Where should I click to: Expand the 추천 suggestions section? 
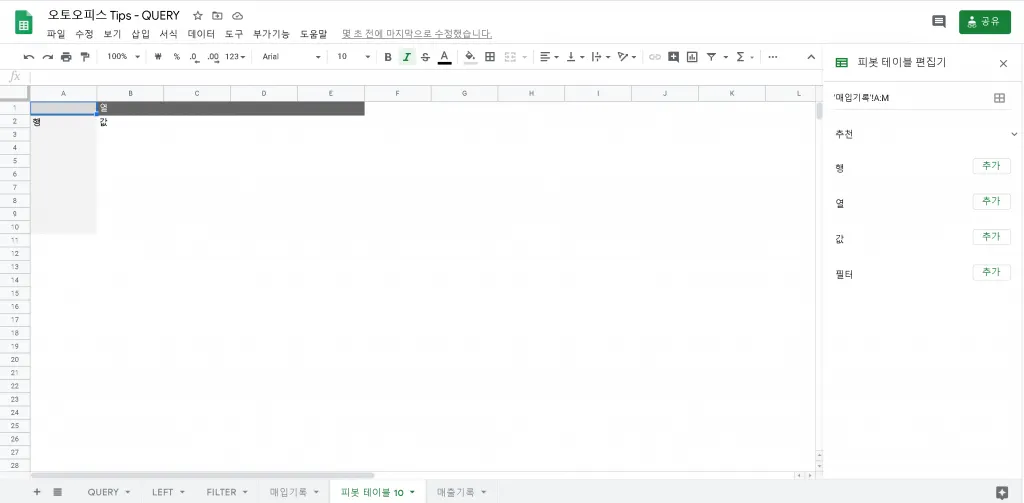tap(1014, 134)
